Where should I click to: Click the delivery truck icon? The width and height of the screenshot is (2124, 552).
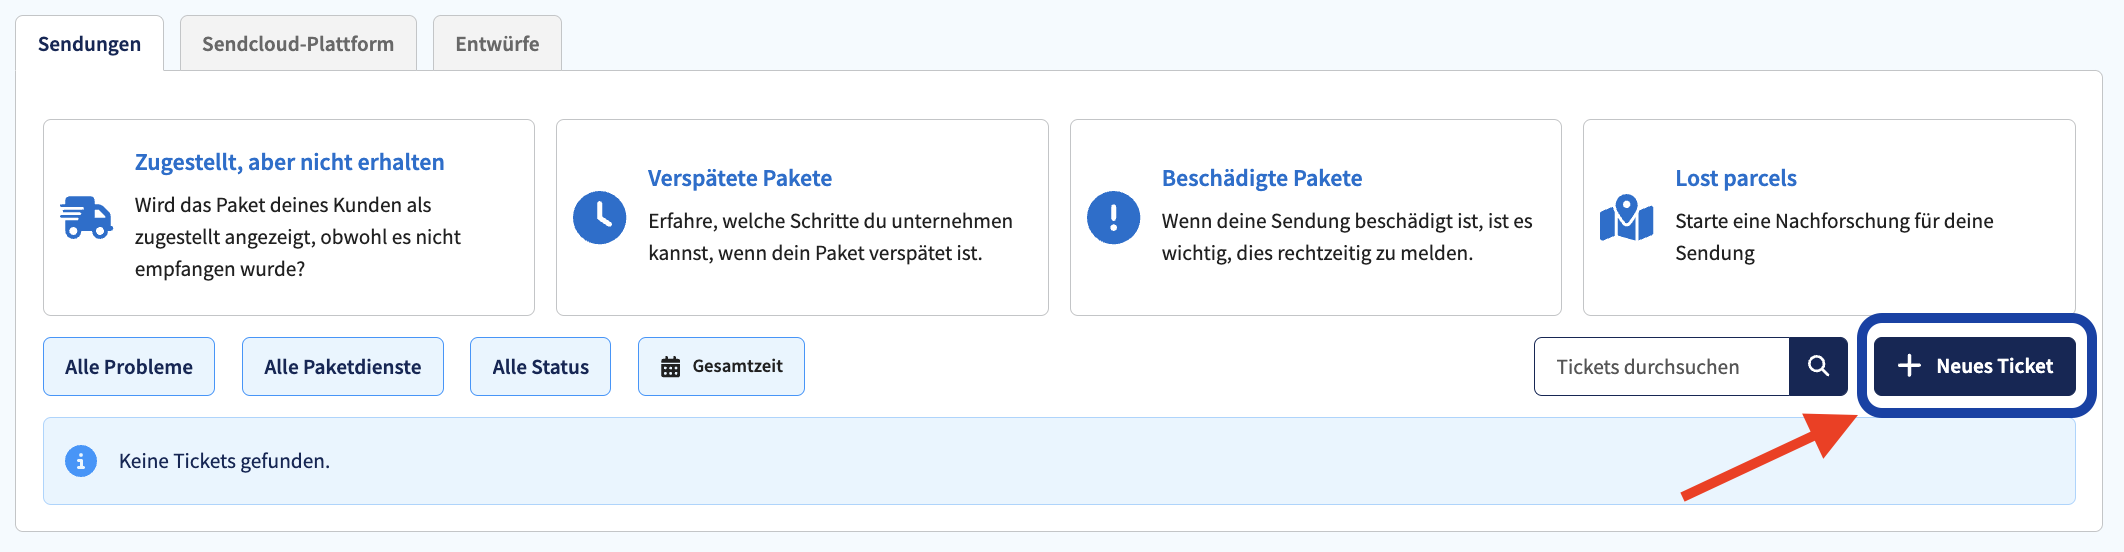click(86, 217)
